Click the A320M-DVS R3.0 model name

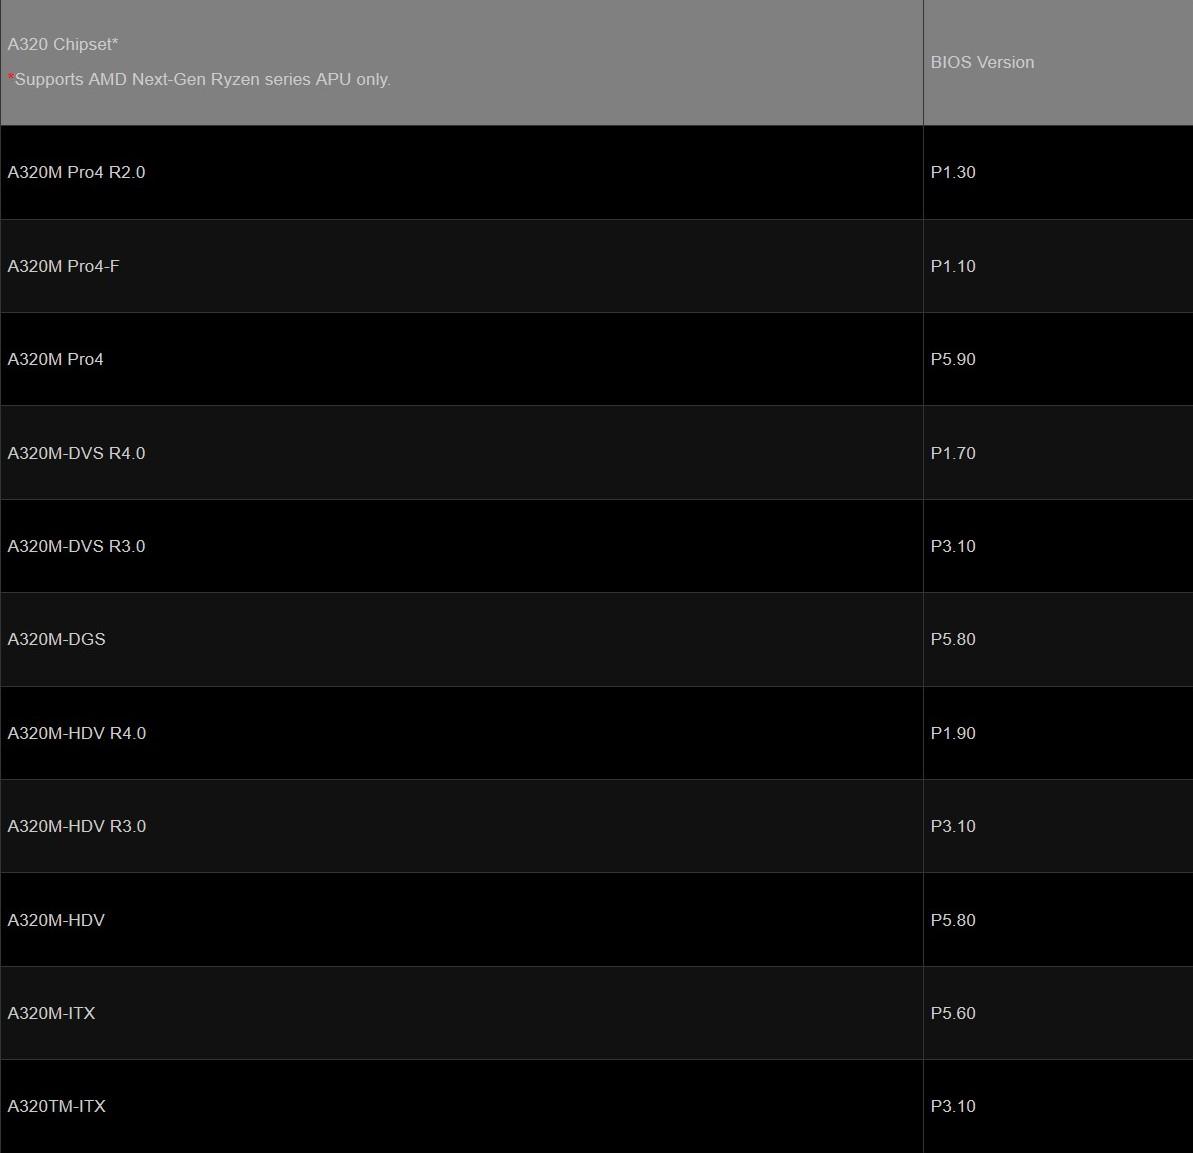pyautogui.click(x=76, y=546)
